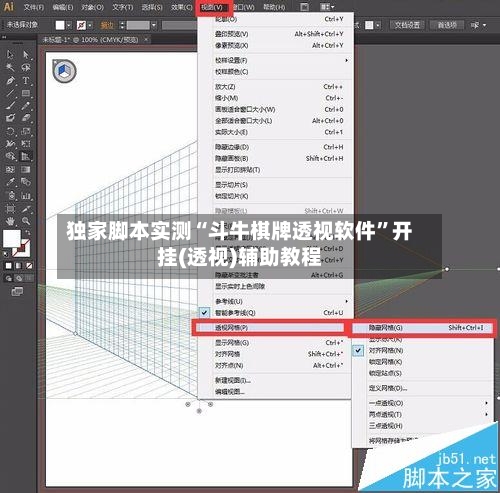Open the Change Screen Mode button
Screen dimensions: 500x493
click(17, 292)
